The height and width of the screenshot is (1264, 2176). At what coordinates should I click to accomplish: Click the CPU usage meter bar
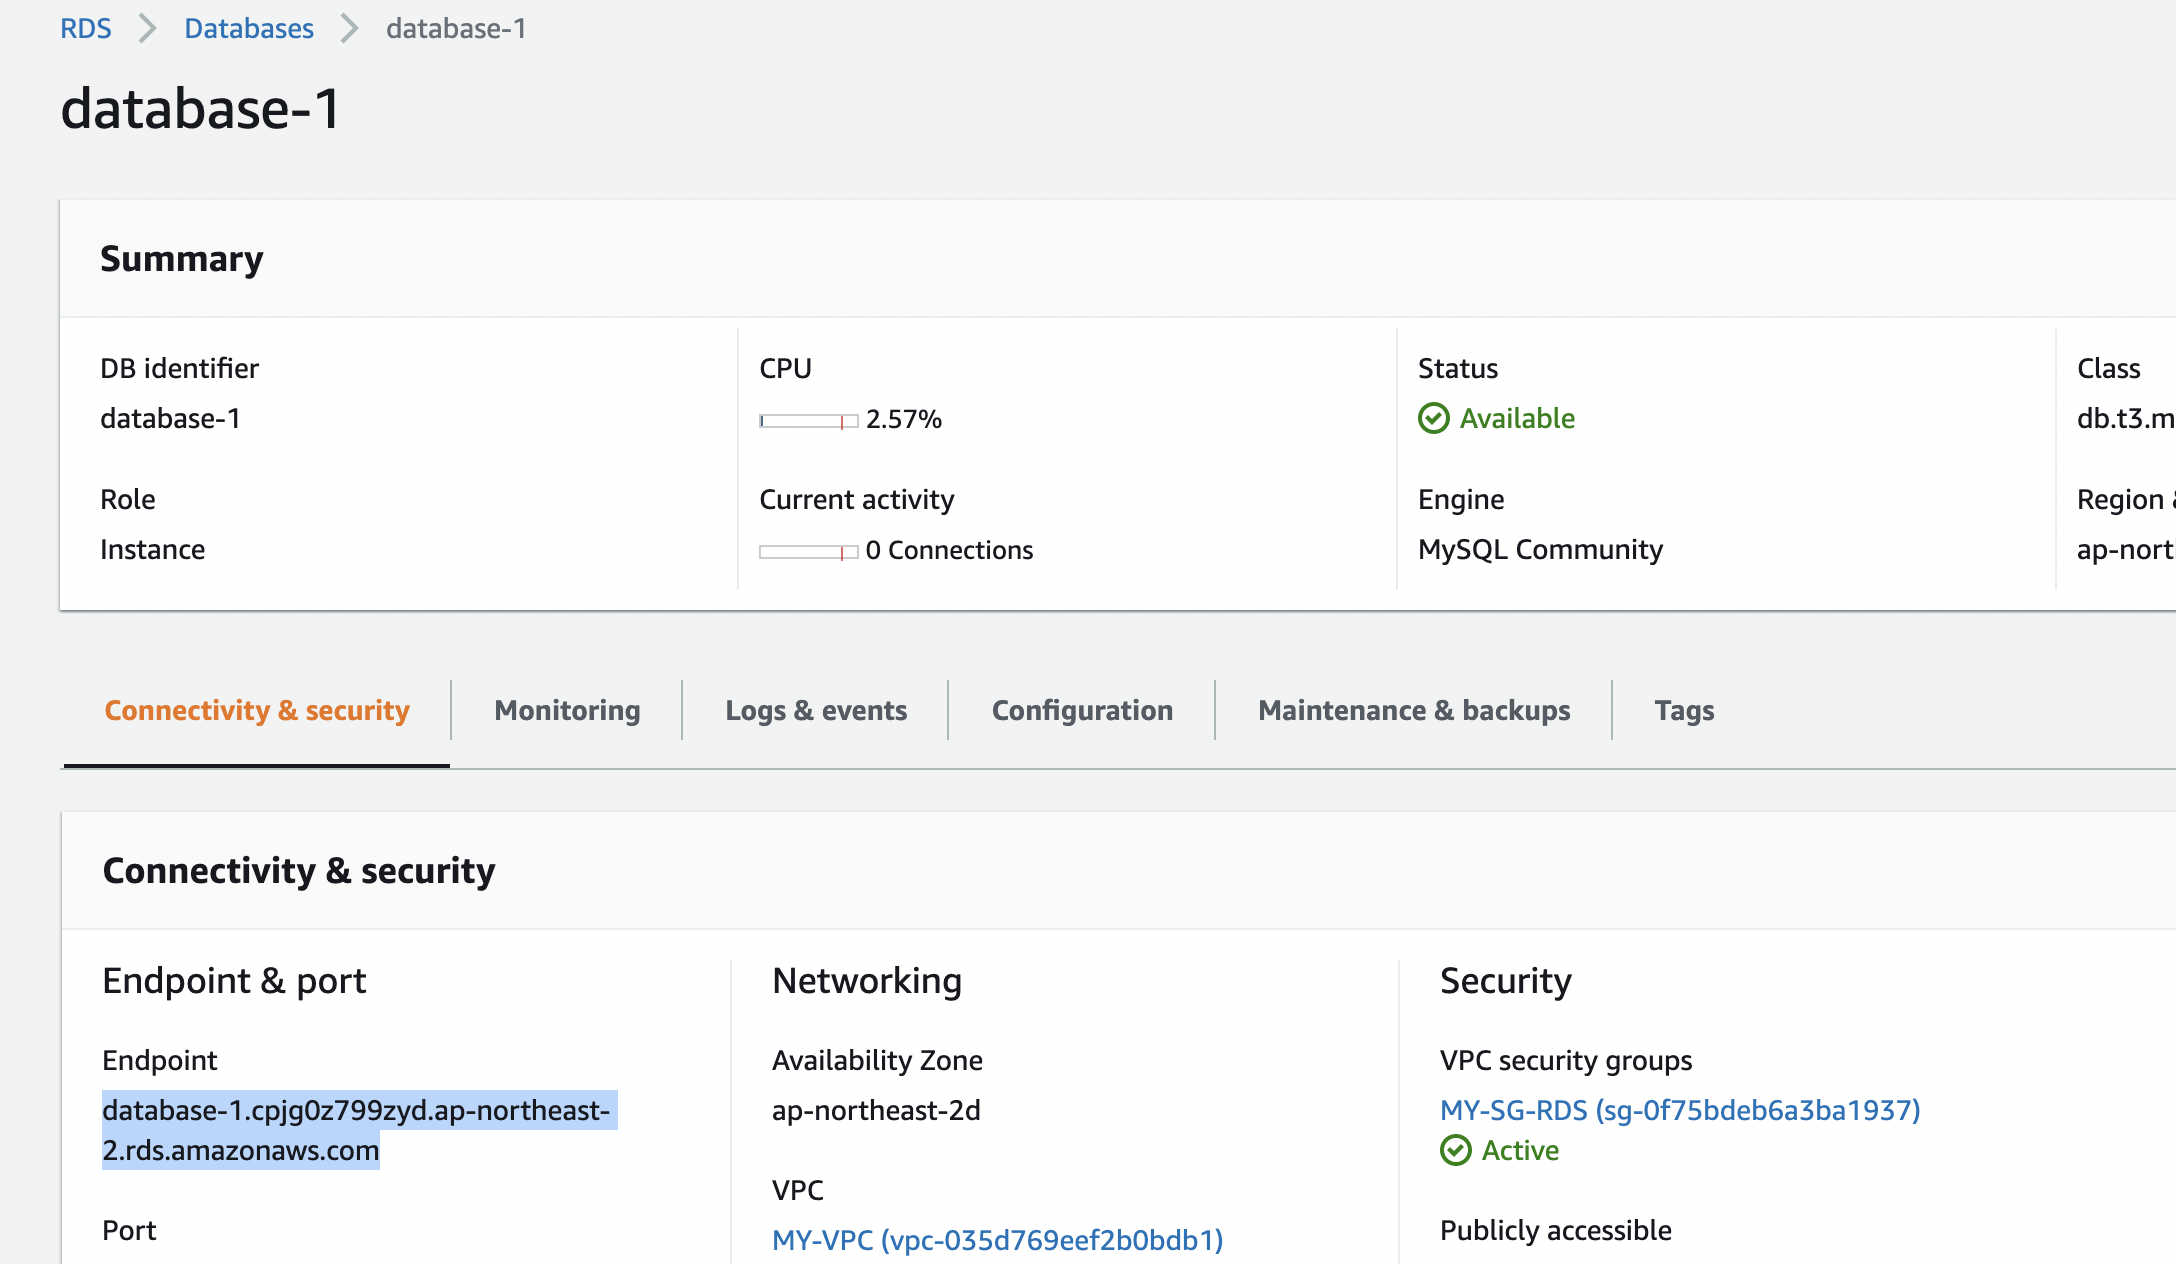pos(808,421)
